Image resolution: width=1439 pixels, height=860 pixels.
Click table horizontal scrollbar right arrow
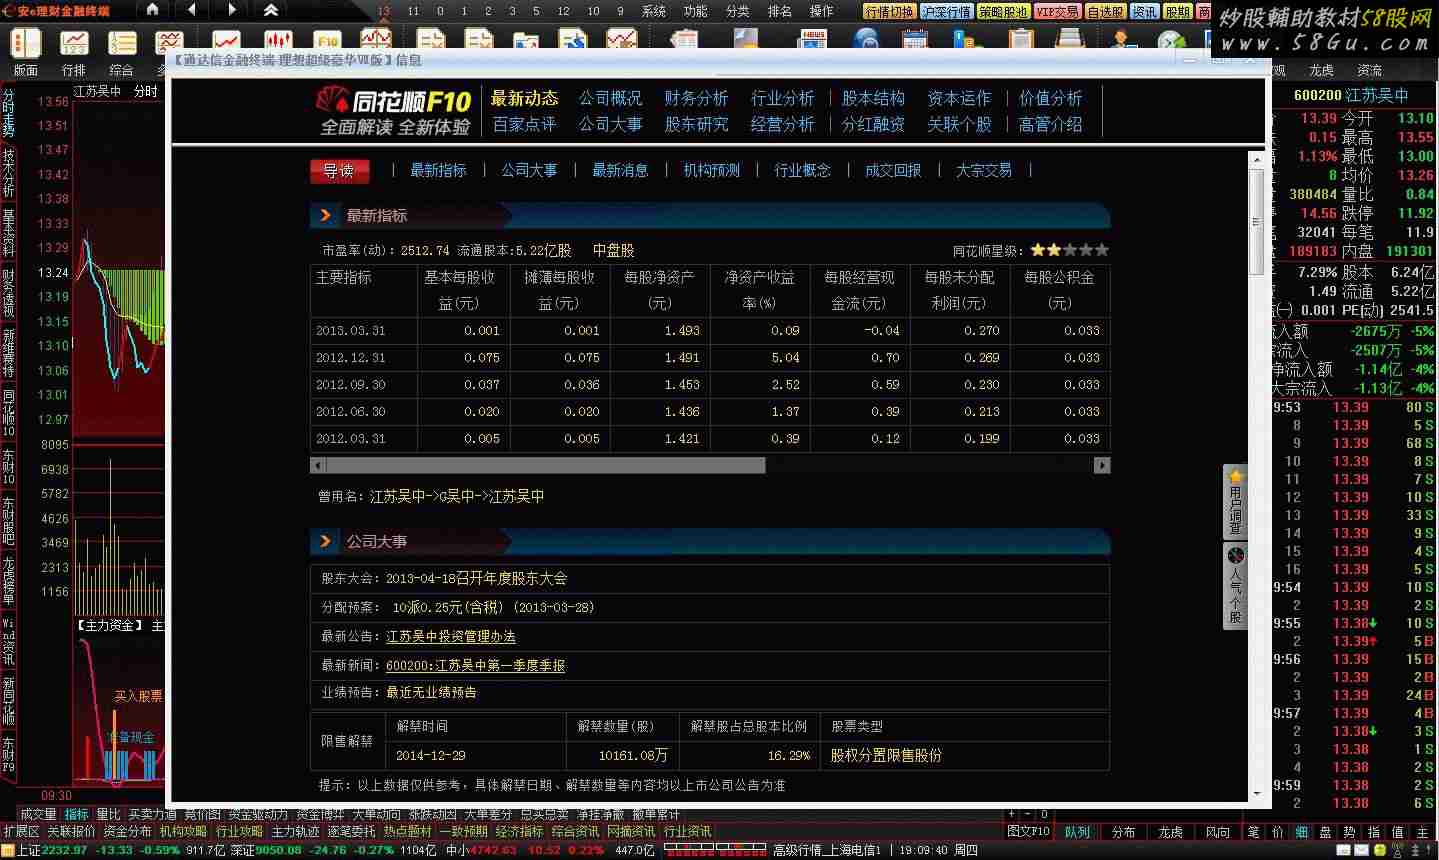point(1102,465)
